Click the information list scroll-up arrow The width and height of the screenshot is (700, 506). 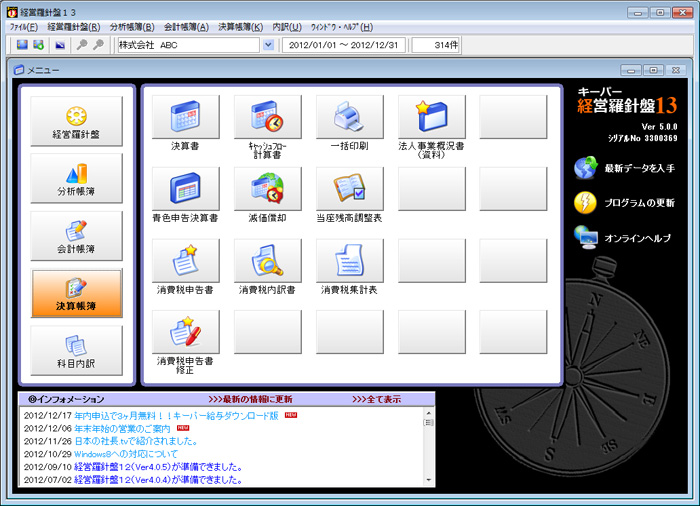point(429,413)
